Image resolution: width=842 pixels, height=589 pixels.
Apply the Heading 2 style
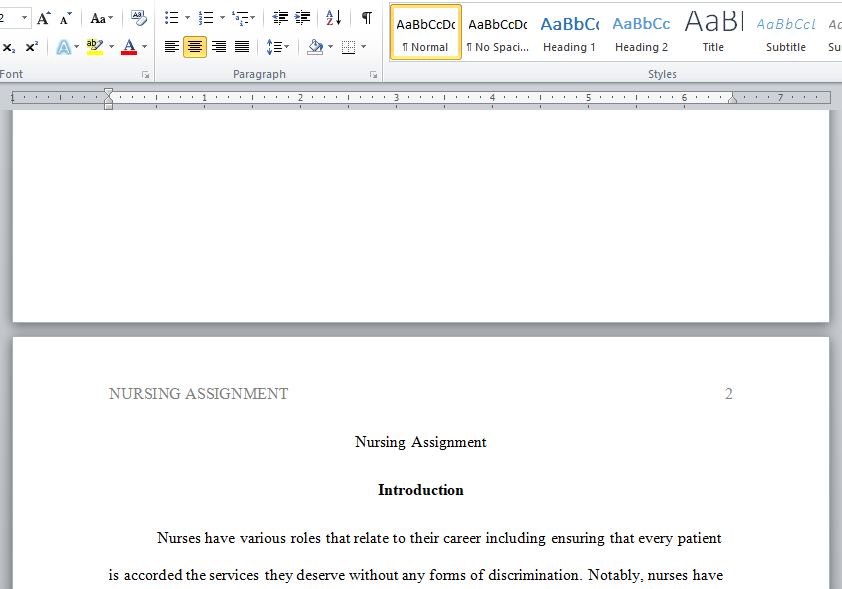pyautogui.click(x=641, y=32)
